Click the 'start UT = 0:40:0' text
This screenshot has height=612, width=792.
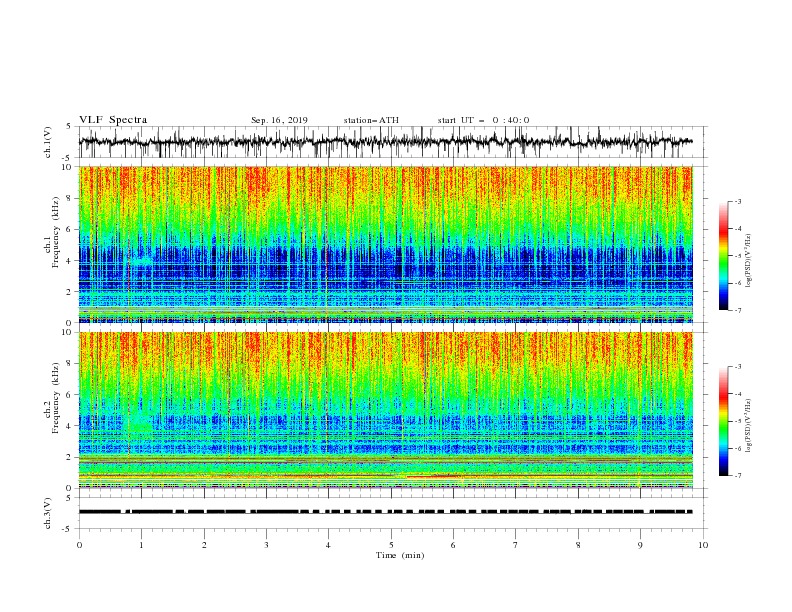pos(483,120)
